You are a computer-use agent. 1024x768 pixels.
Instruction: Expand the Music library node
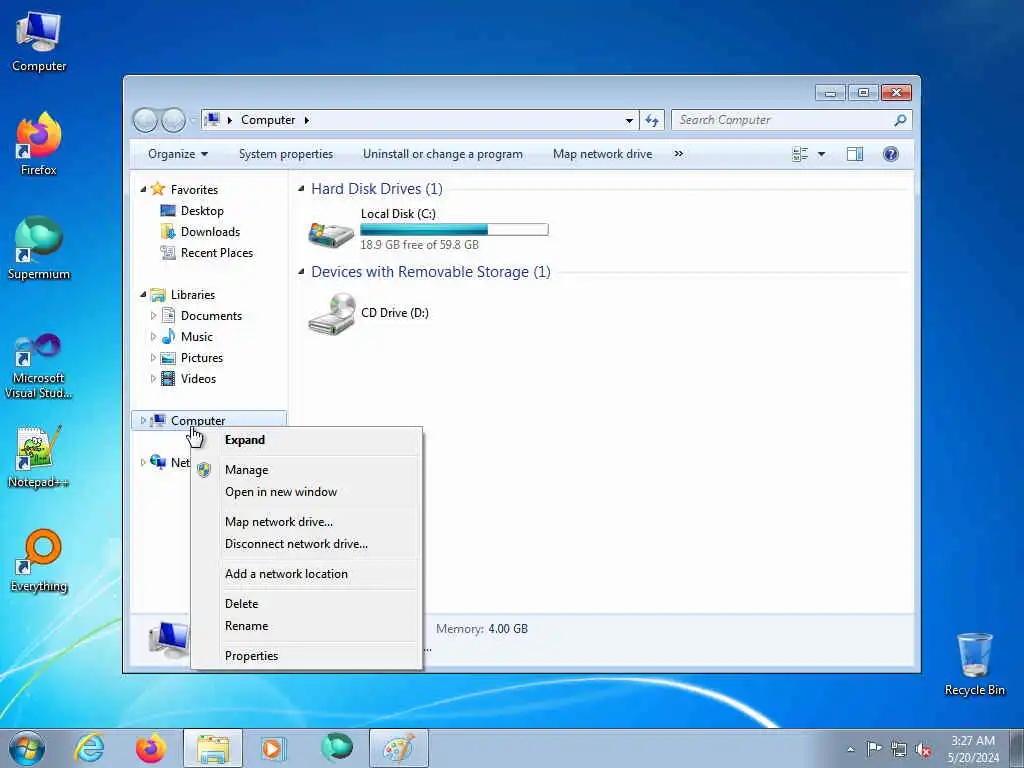tap(153, 337)
